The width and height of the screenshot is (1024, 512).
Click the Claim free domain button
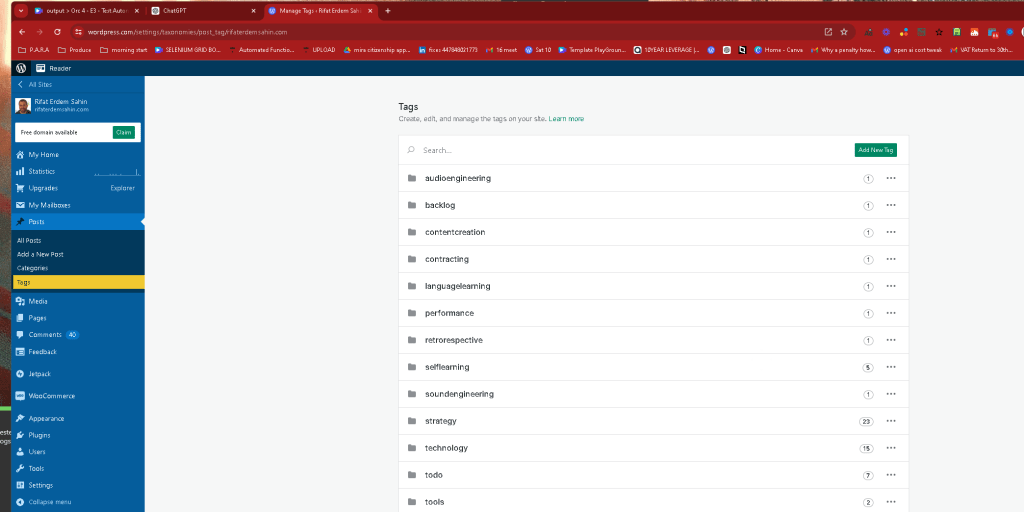click(123, 132)
